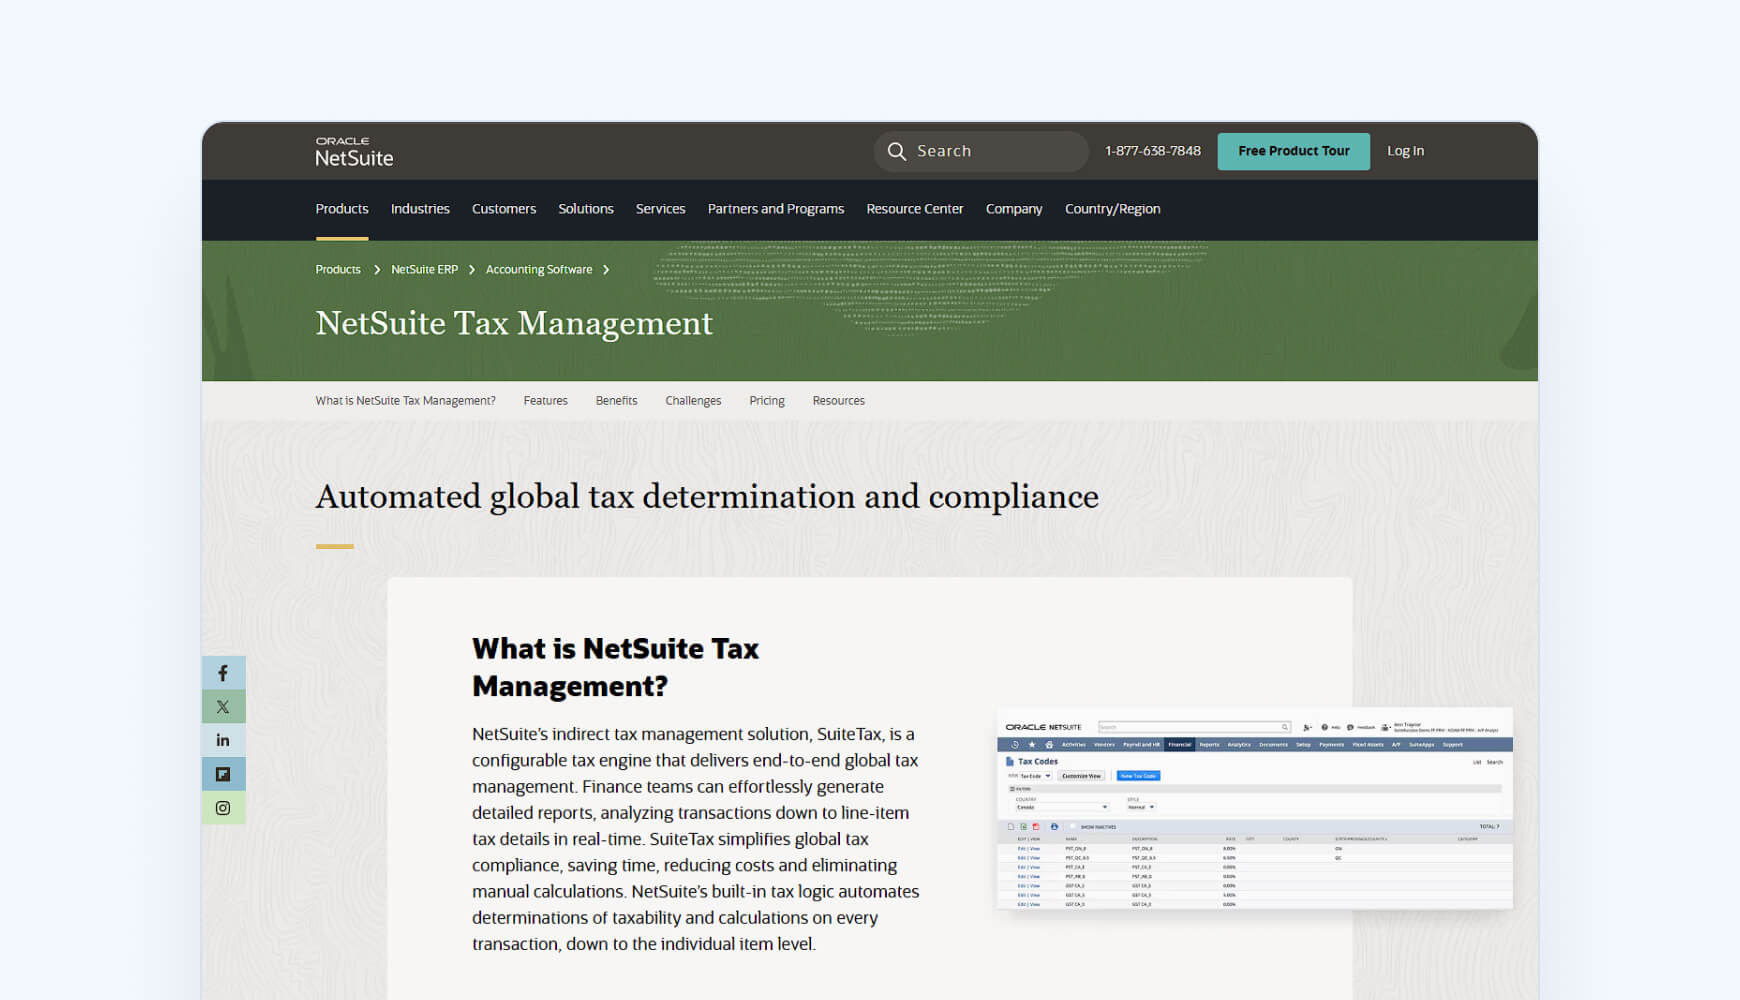Open the Customers menu

point(504,209)
